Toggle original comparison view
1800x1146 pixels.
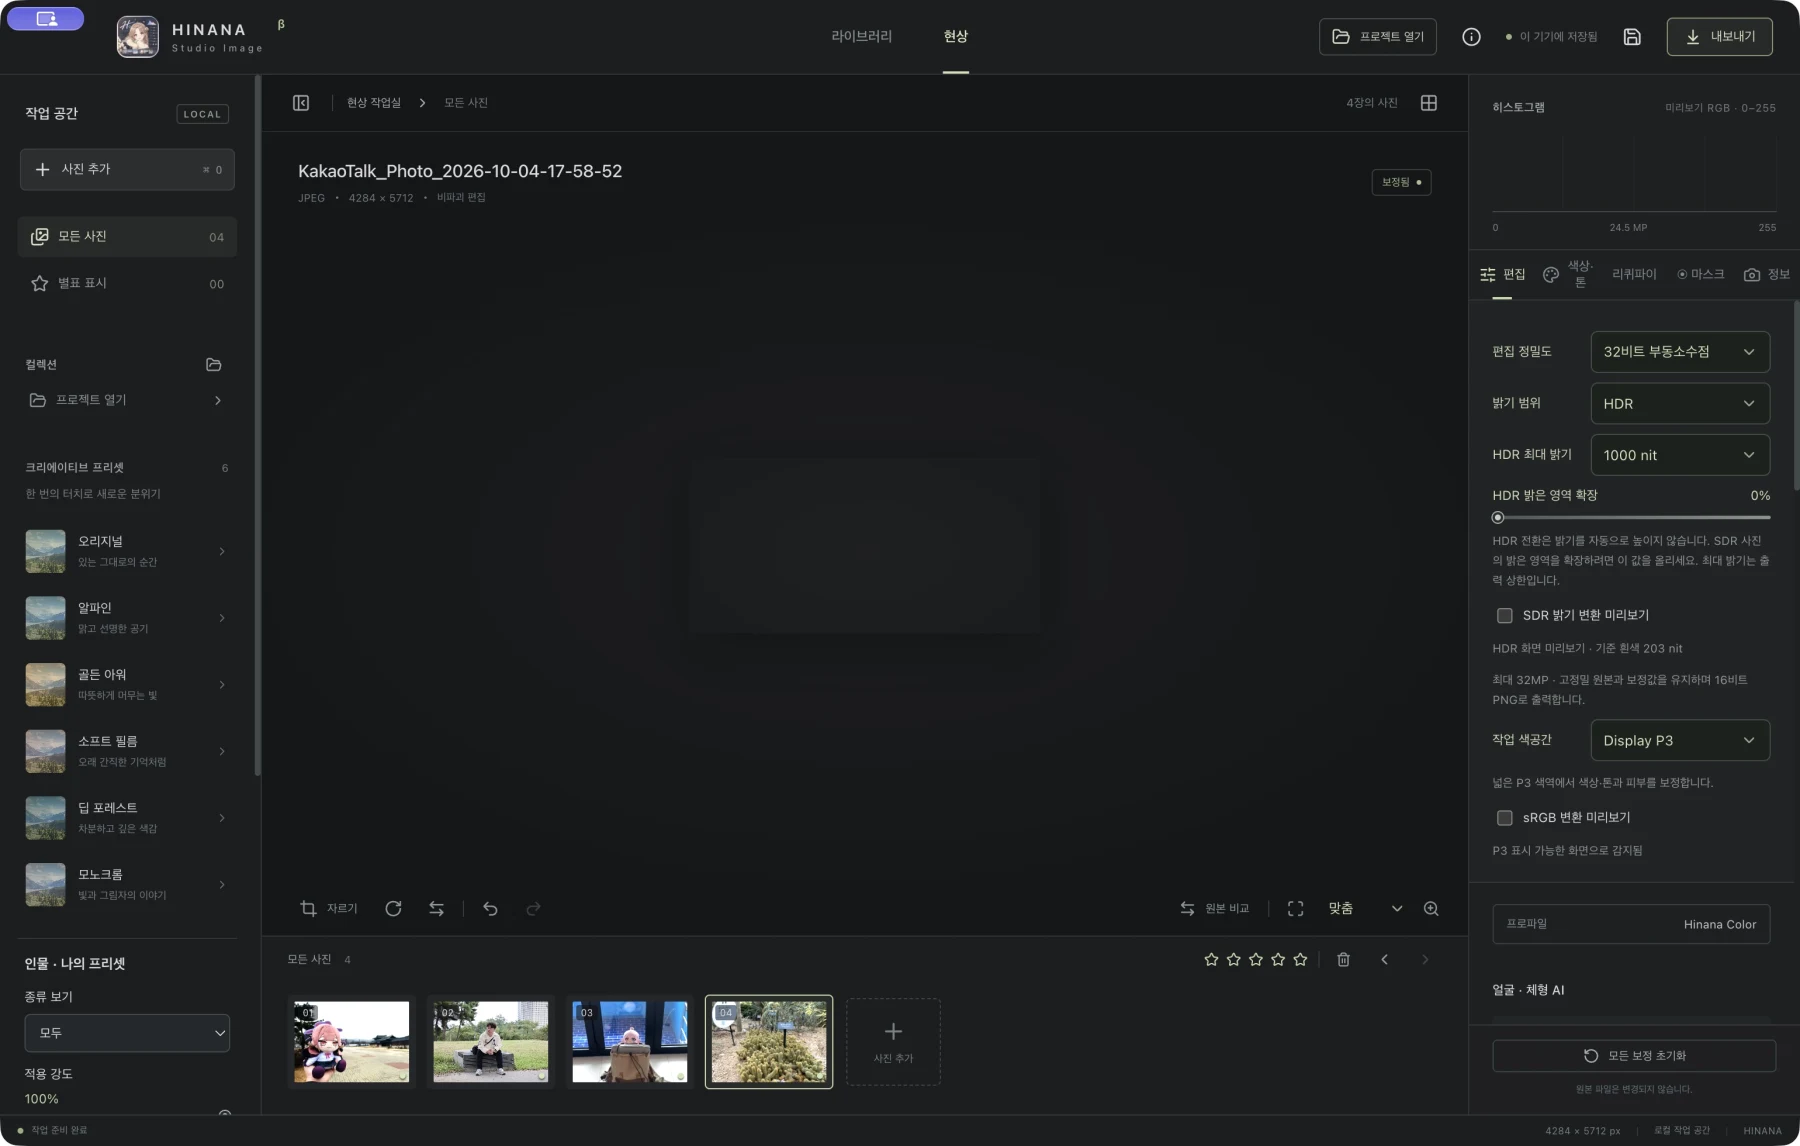click(1215, 908)
